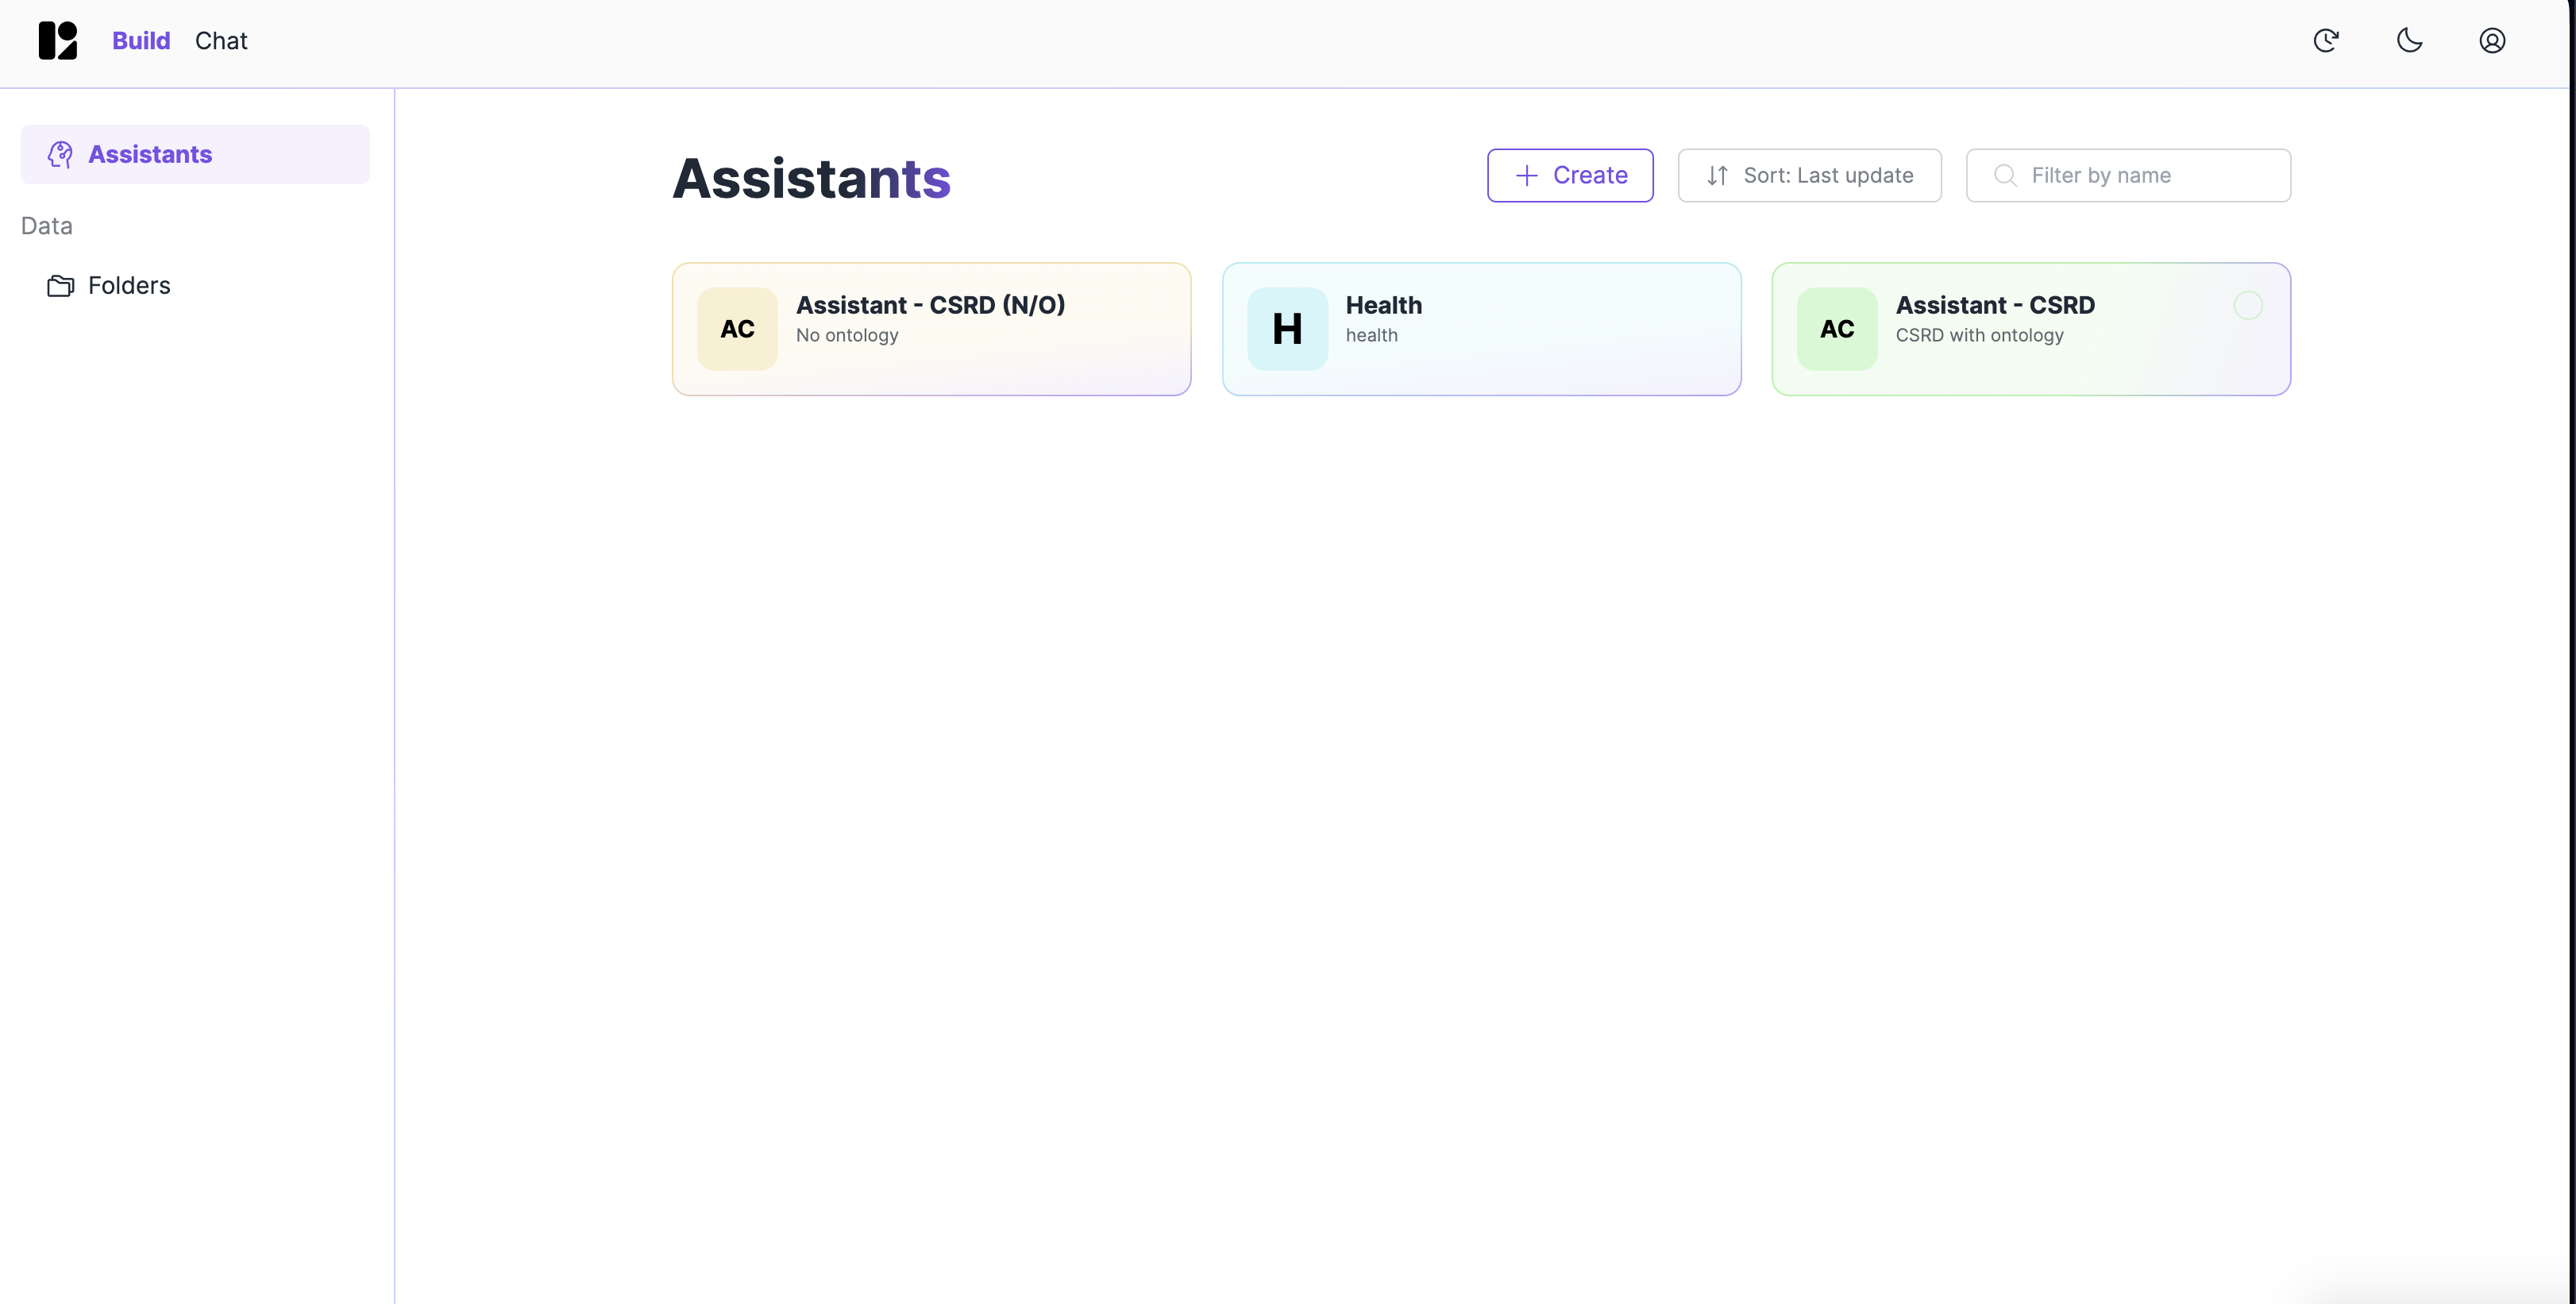Click the blue H avatar on Health card
This screenshot has height=1304, width=2576.
(x=1287, y=329)
